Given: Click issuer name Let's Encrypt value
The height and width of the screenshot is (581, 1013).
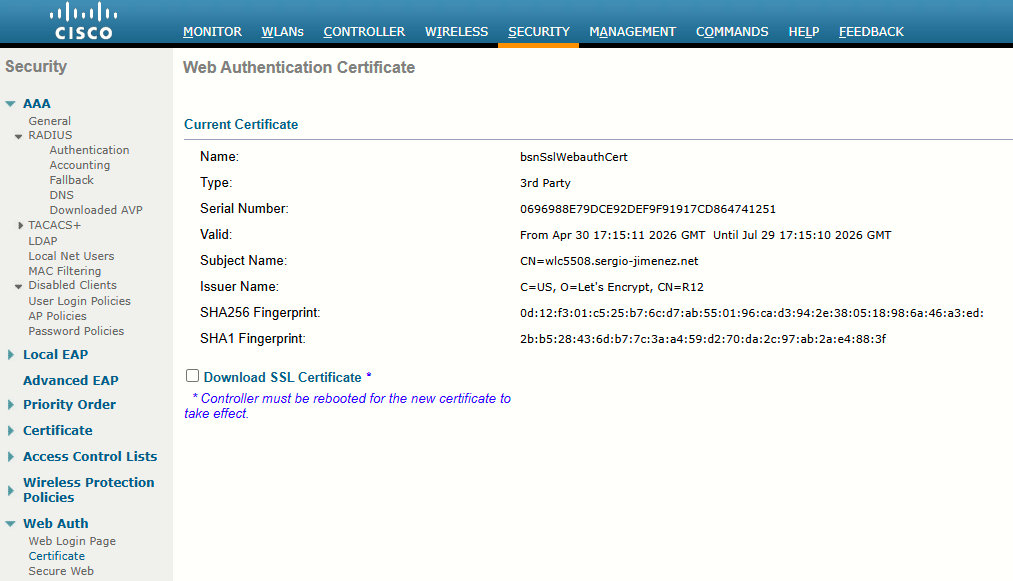Looking at the screenshot, I should coord(612,287).
